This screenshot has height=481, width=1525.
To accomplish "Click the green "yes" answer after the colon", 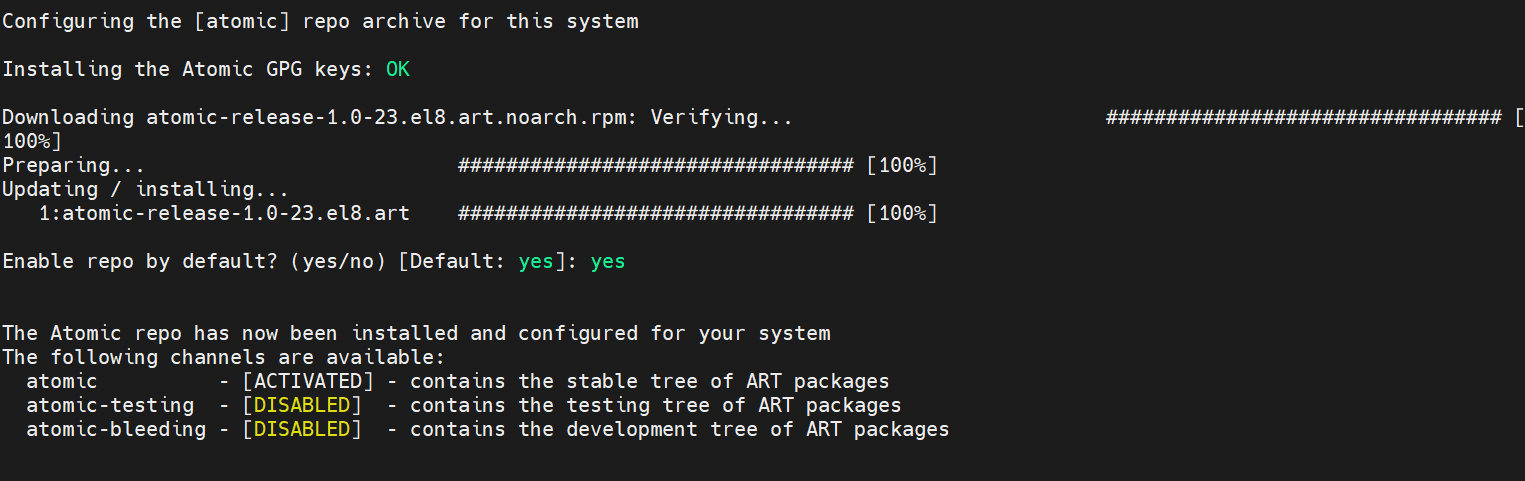I will click(608, 261).
